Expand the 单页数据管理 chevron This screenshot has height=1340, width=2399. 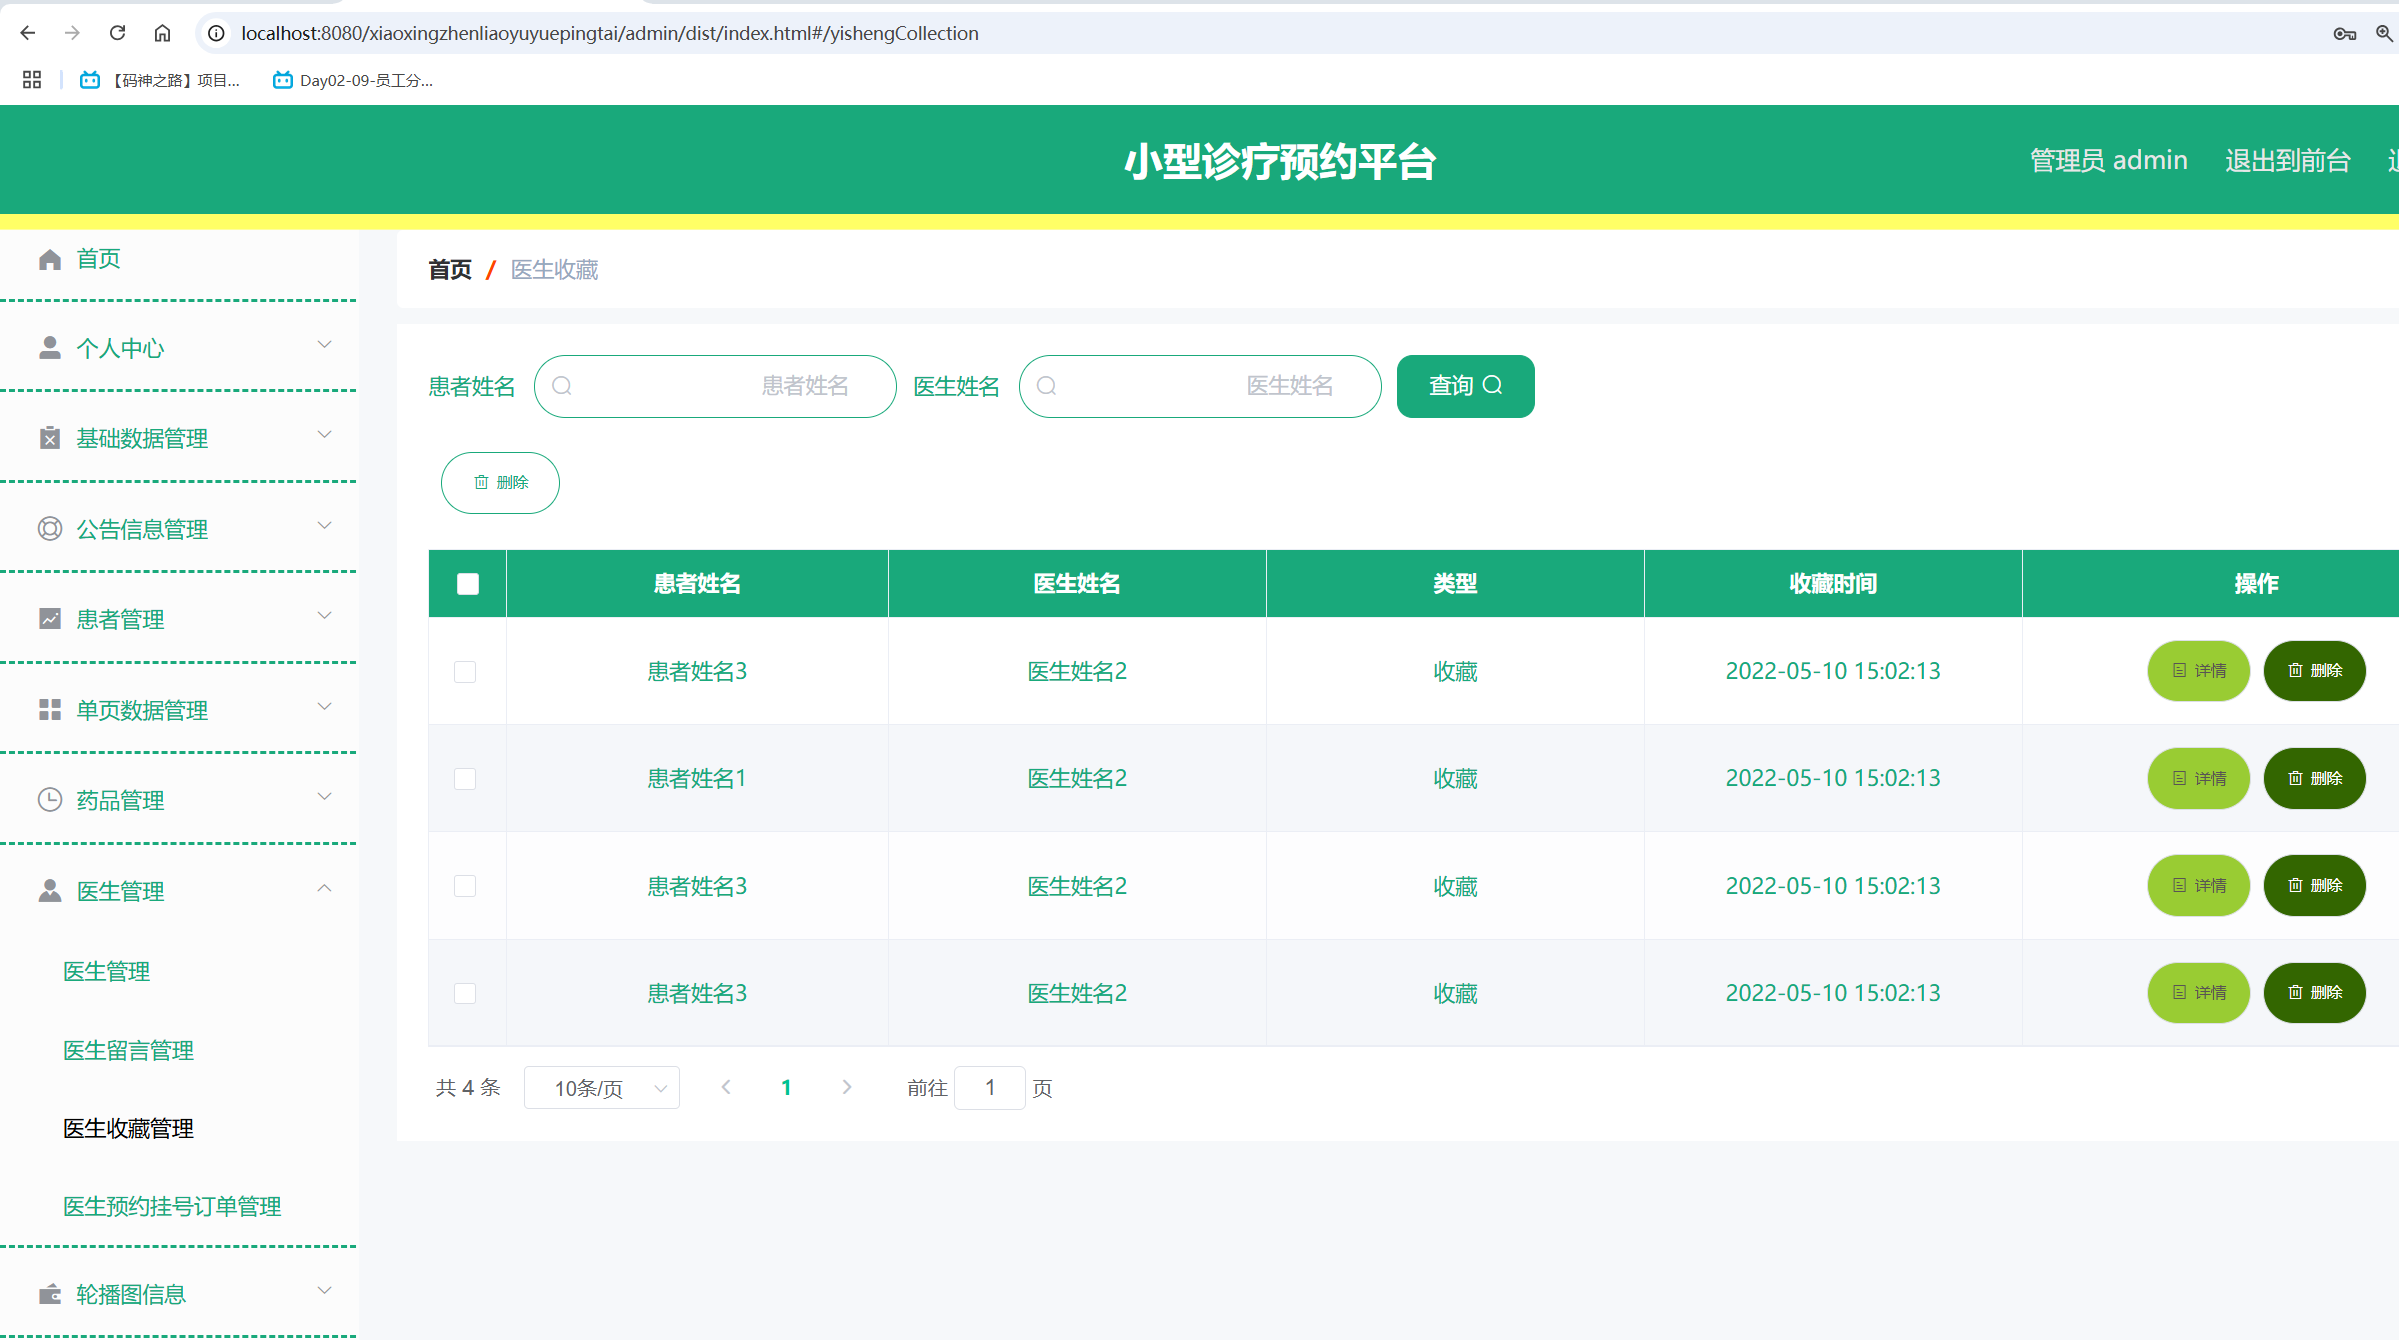point(325,707)
